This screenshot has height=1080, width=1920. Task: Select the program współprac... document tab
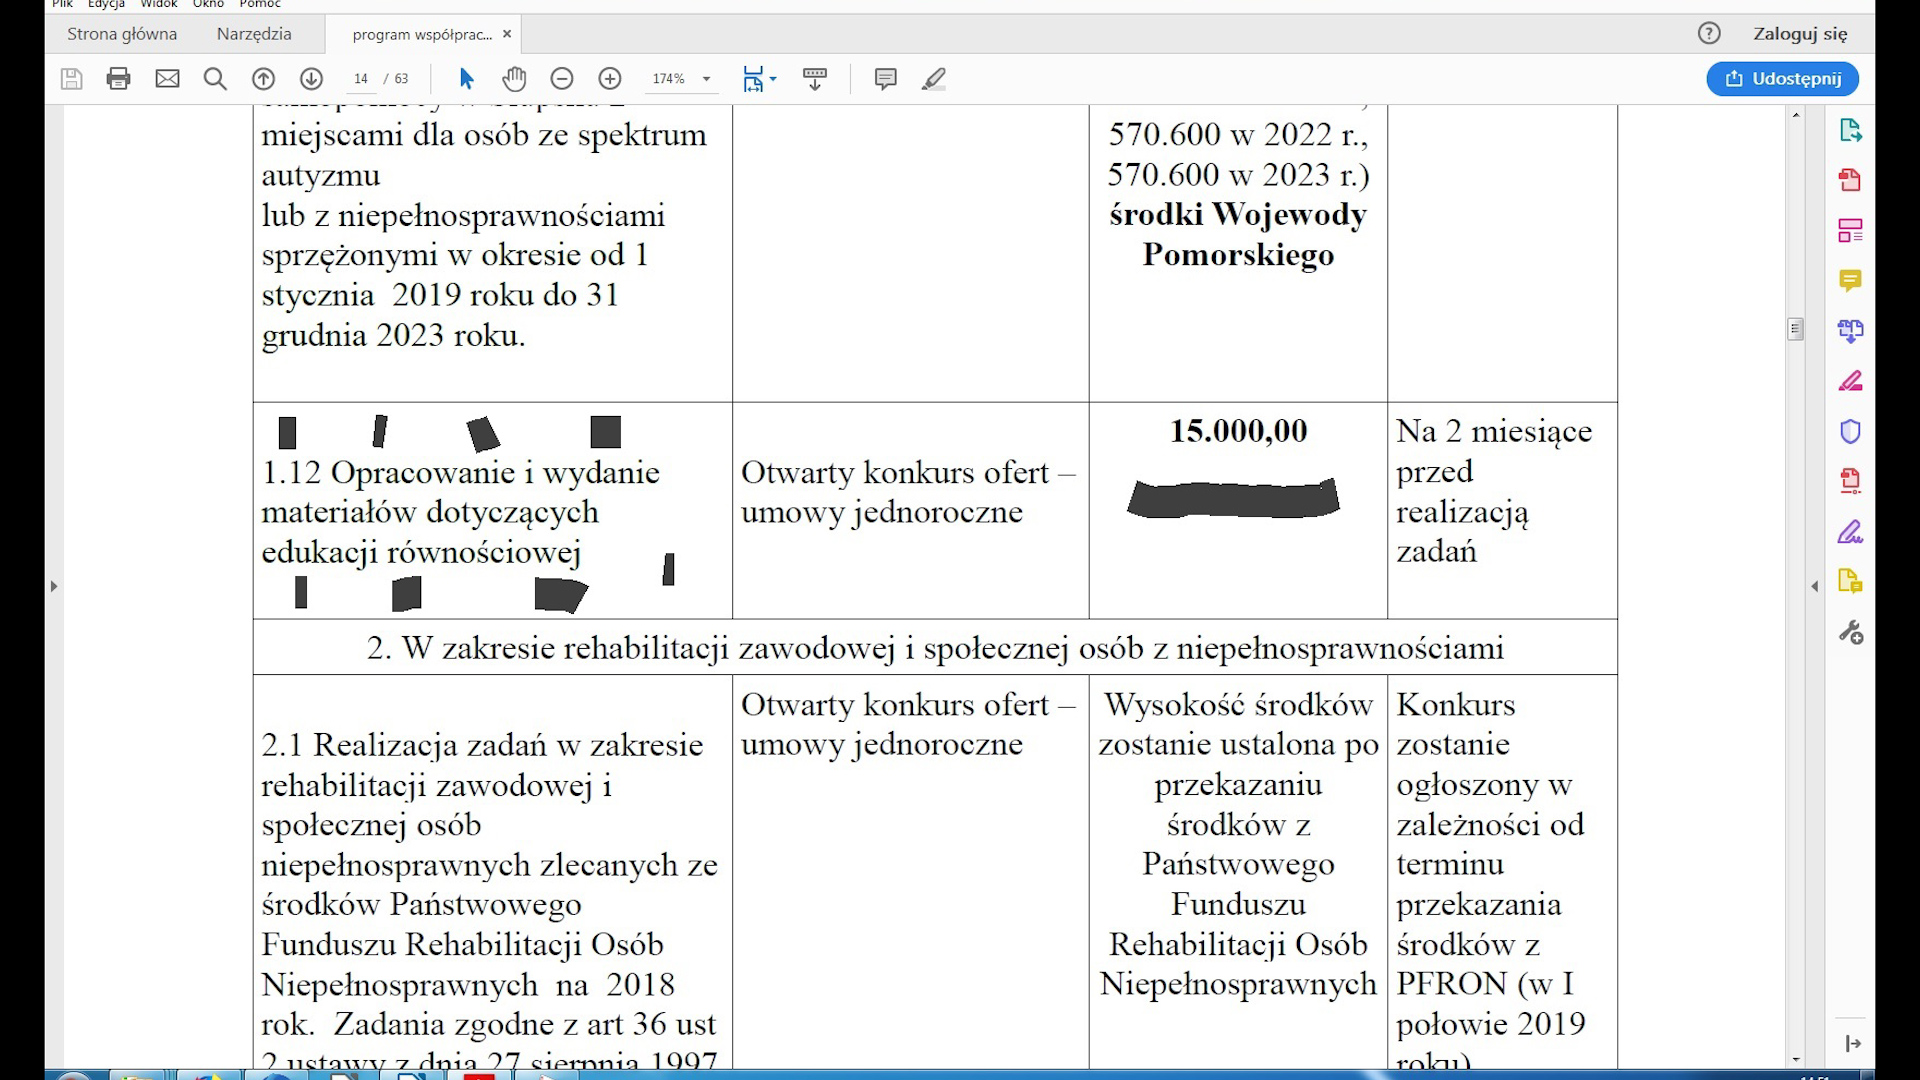pyautogui.click(x=422, y=34)
